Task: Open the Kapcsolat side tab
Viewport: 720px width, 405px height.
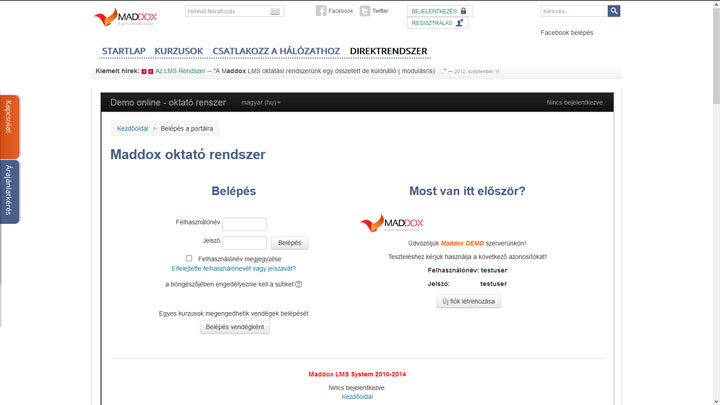Action: click(9, 127)
